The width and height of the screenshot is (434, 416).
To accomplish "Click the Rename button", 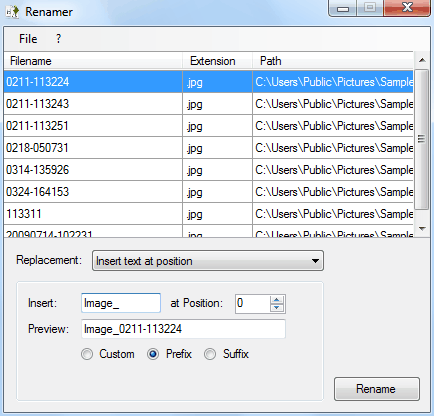I will pyautogui.click(x=377, y=389).
